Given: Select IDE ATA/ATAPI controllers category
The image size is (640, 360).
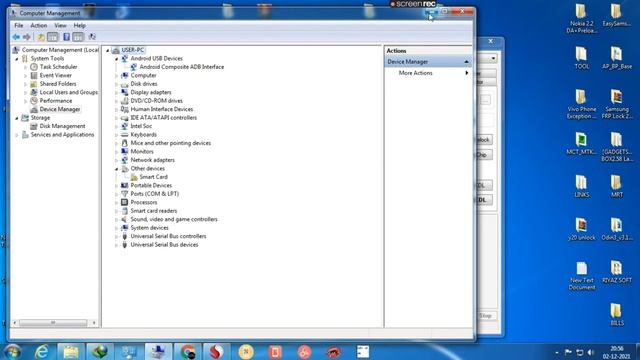Looking at the screenshot, I should tap(164, 118).
